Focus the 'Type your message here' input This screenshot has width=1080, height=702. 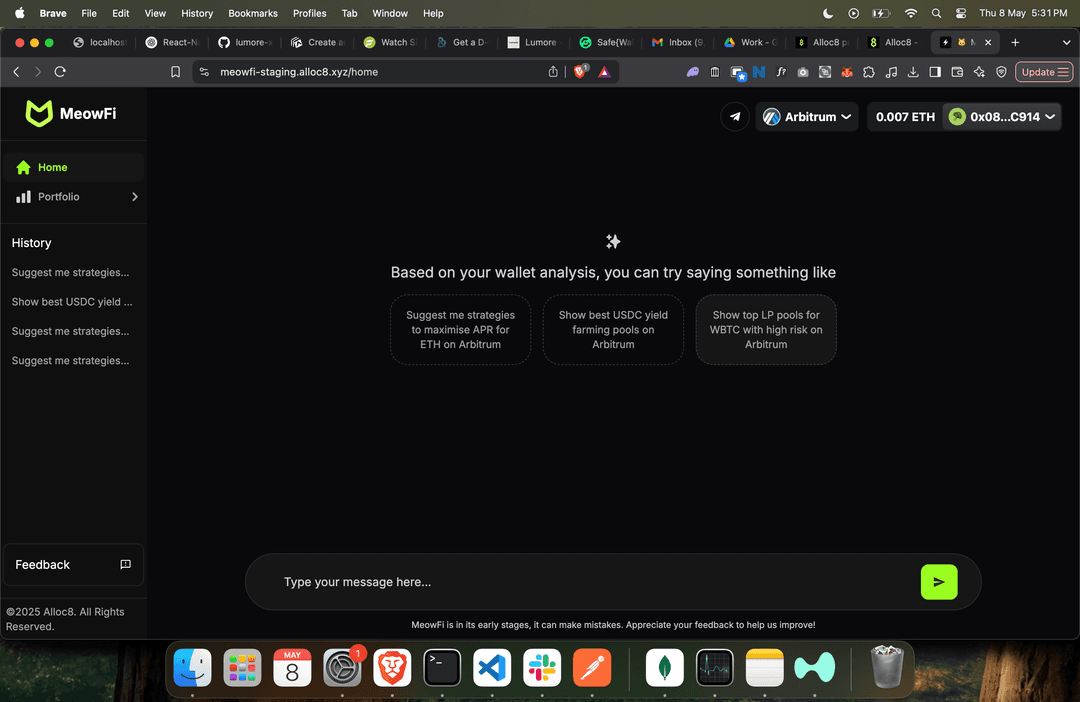pyautogui.click(x=590, y=582)
